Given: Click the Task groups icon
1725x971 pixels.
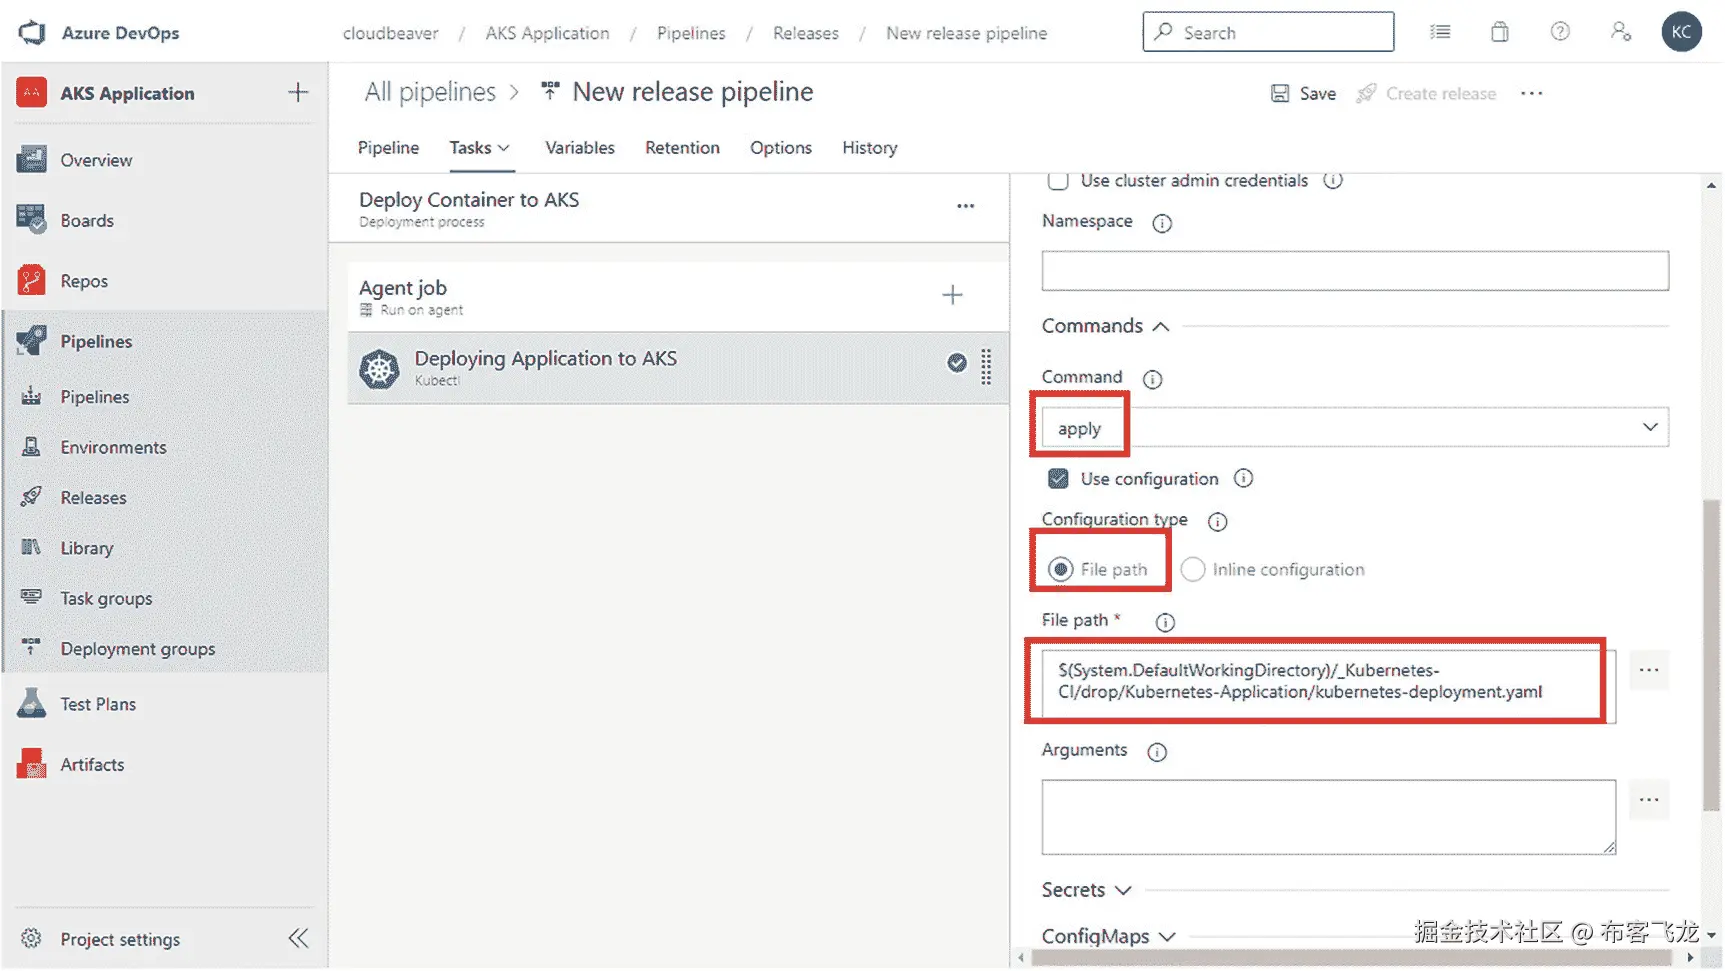Looking at the screenshot, I should (31, 598).
